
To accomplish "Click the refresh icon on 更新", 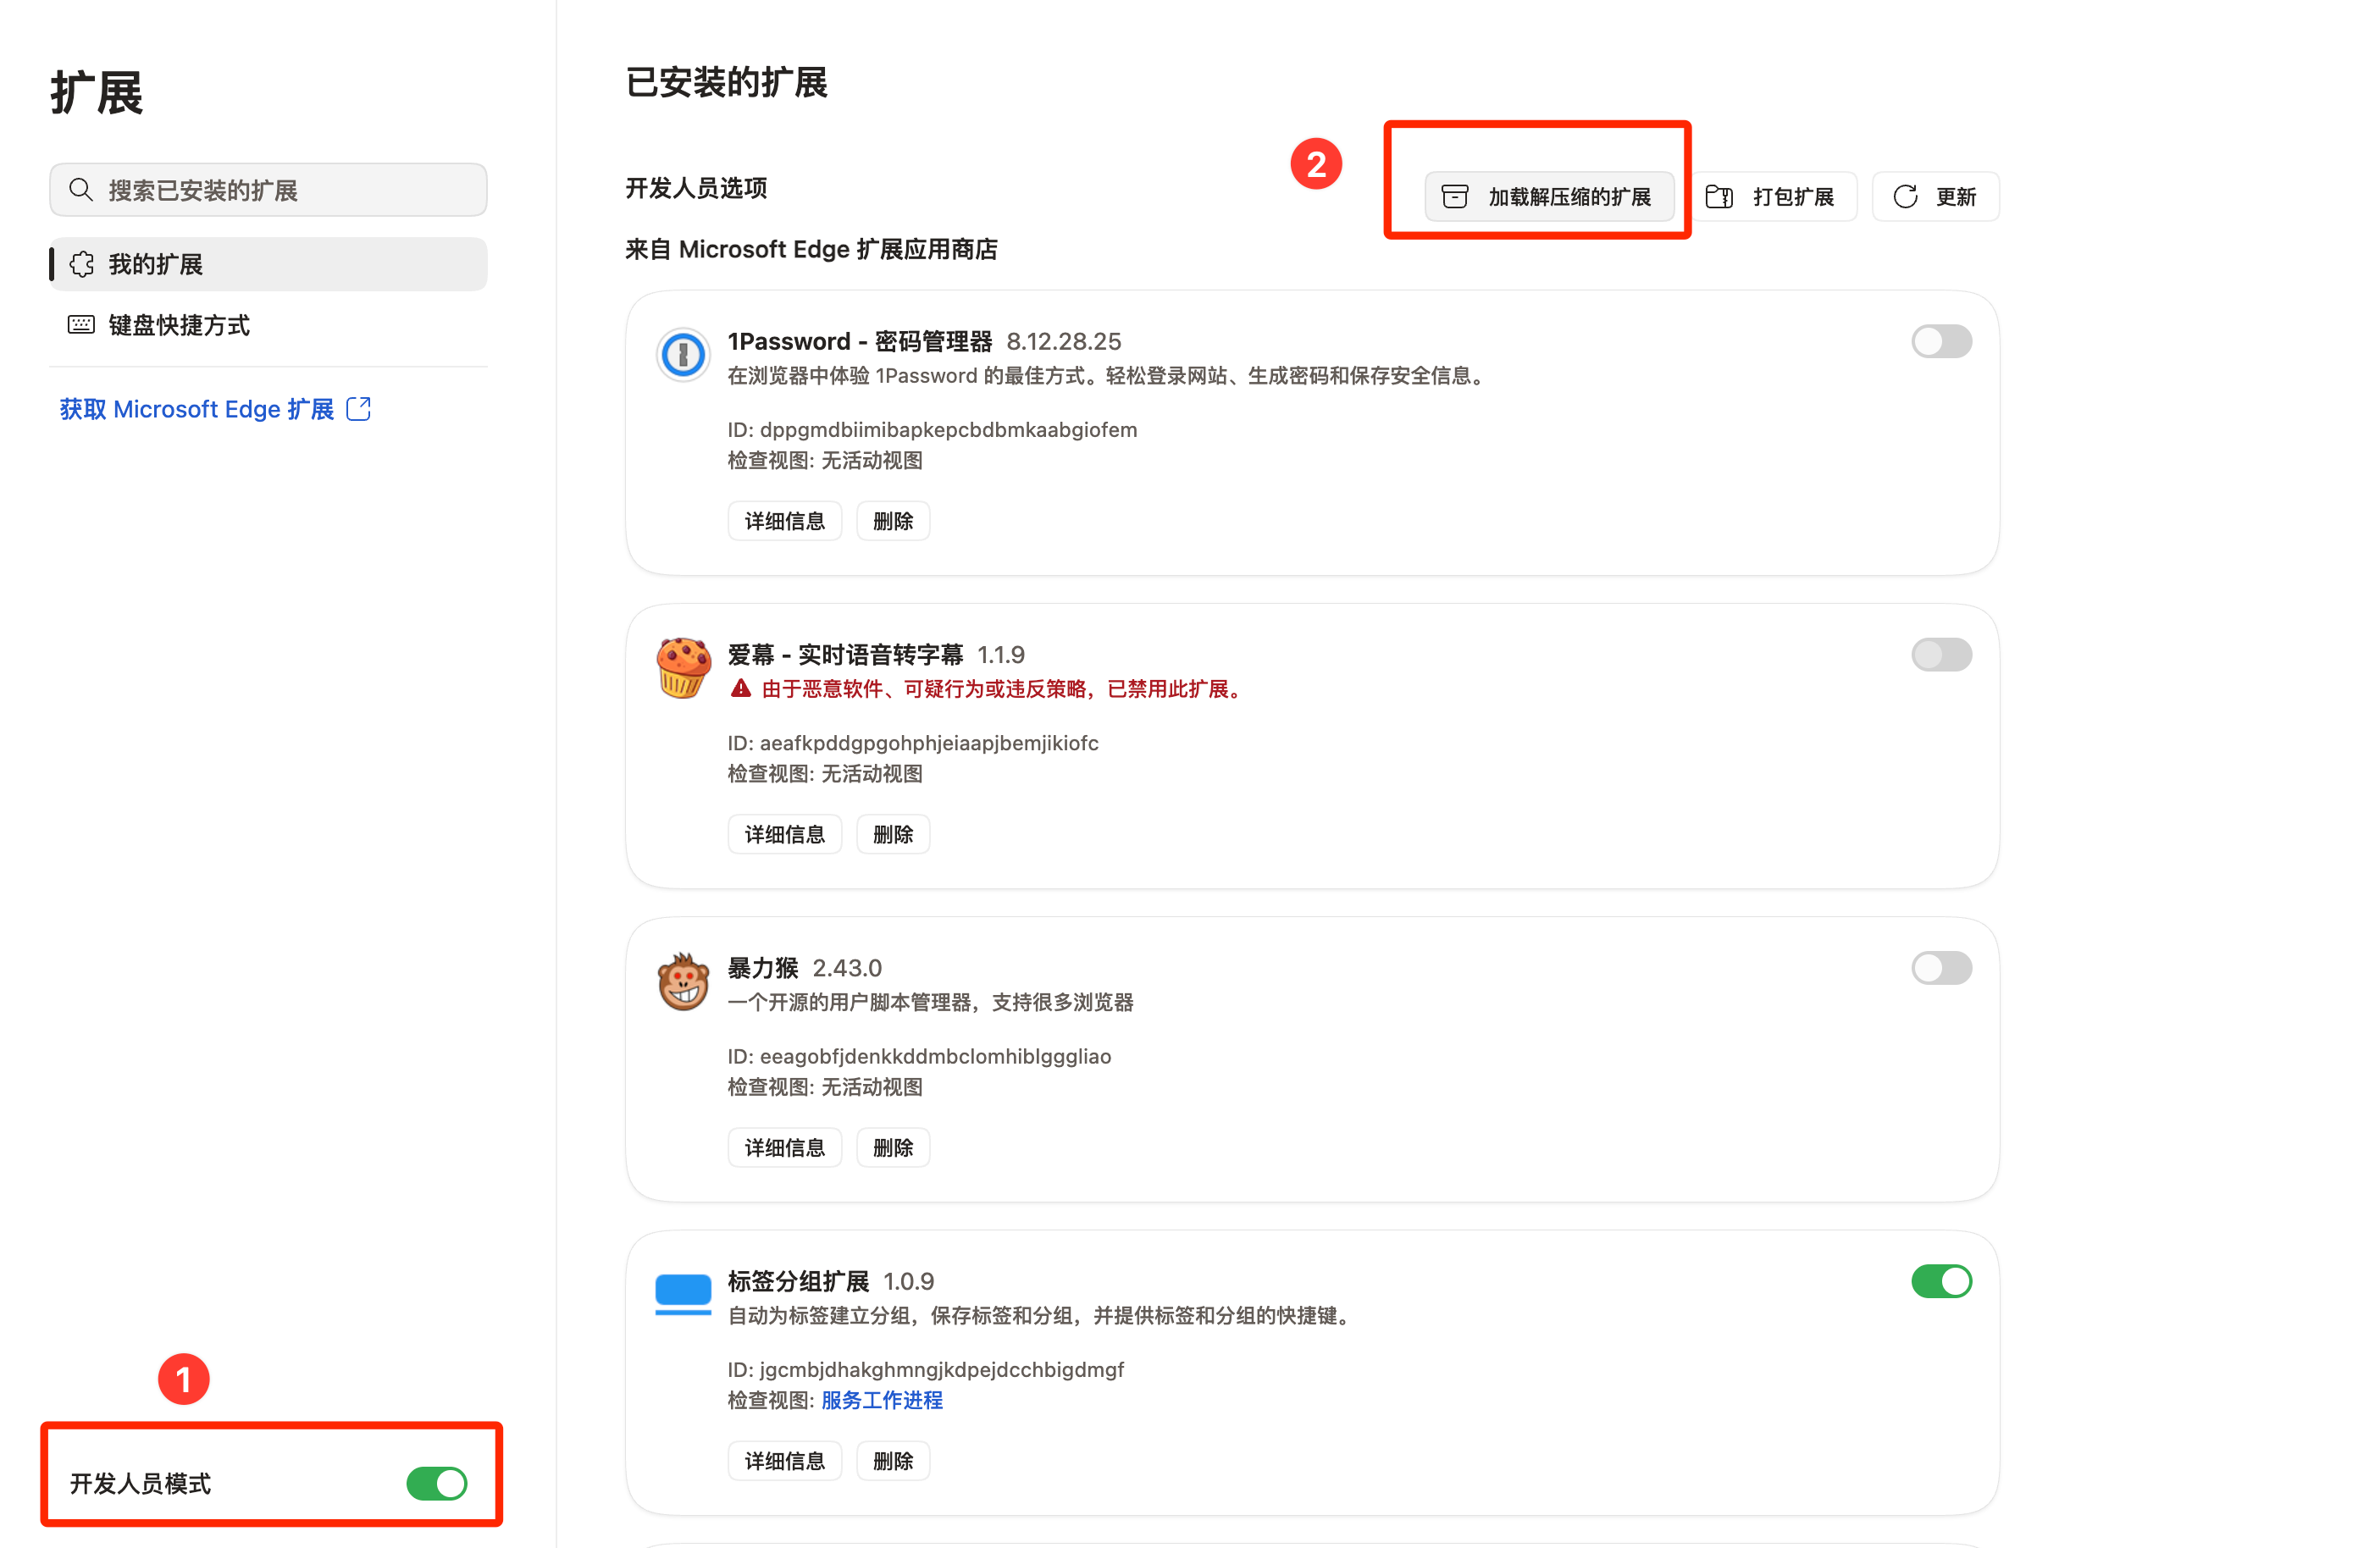I will [1905, 197].
